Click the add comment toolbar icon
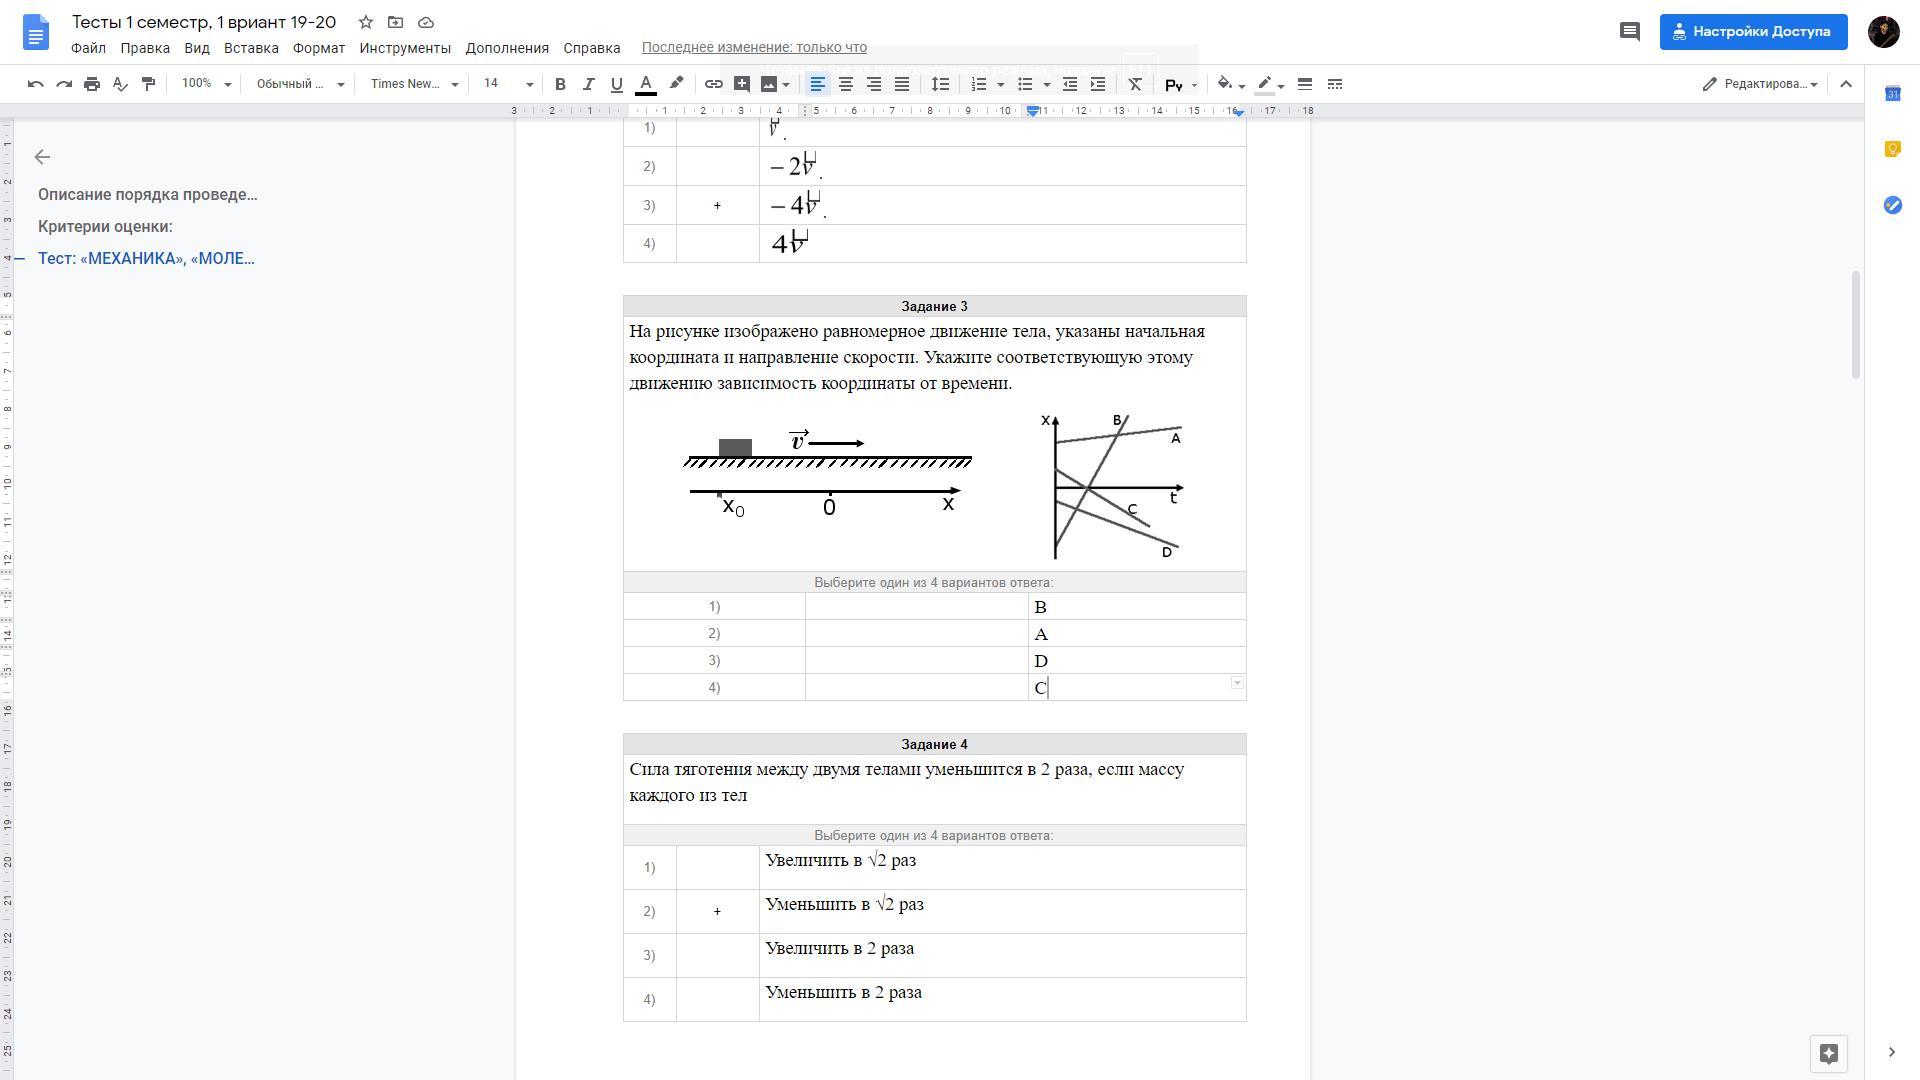 741,84
